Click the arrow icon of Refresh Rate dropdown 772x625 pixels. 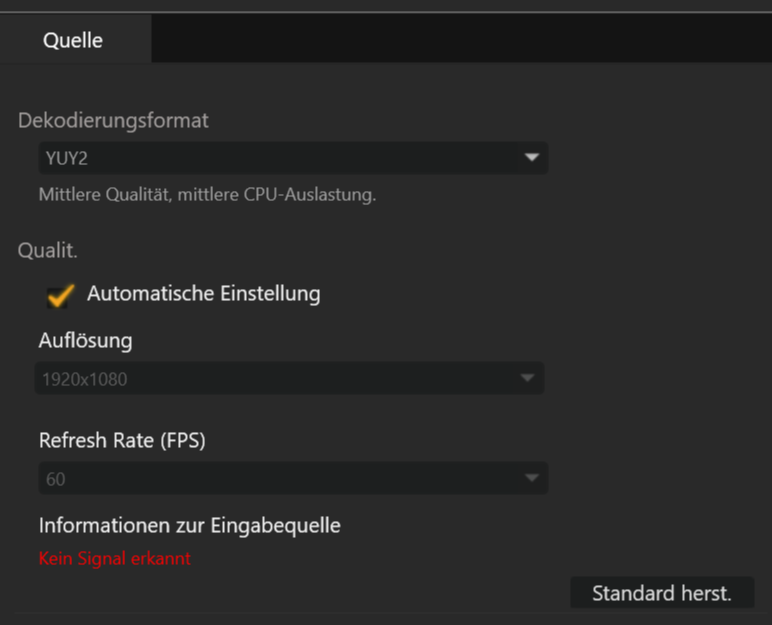(x=532, y=479)
